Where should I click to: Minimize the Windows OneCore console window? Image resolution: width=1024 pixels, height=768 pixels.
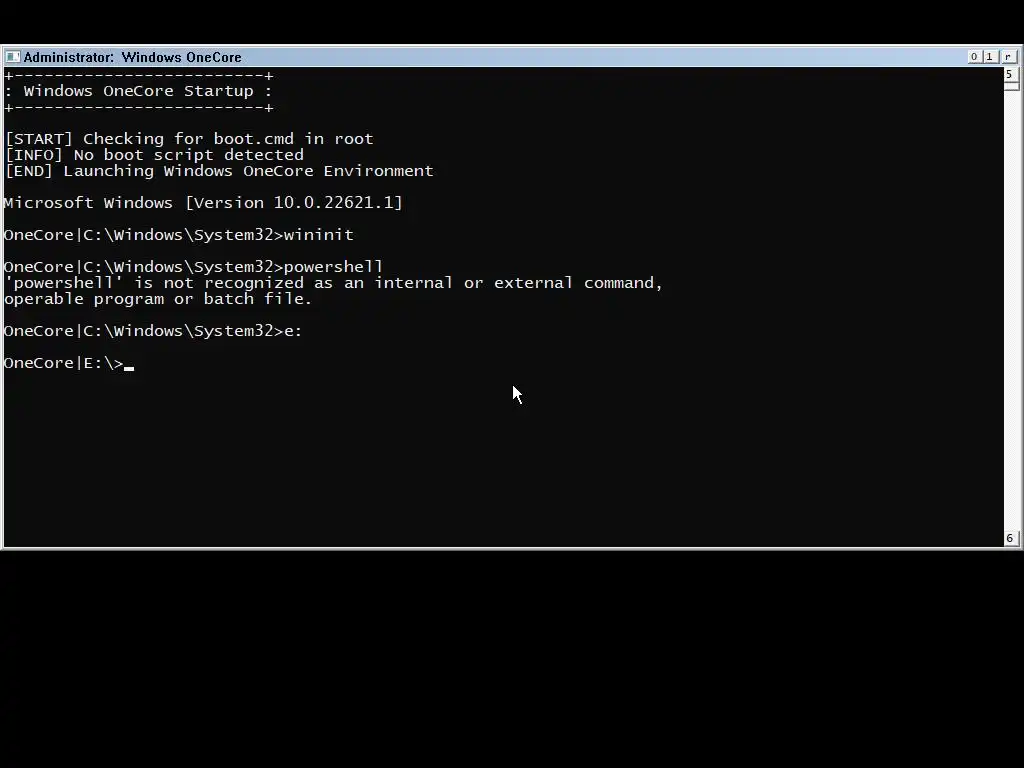coord(974,57)
